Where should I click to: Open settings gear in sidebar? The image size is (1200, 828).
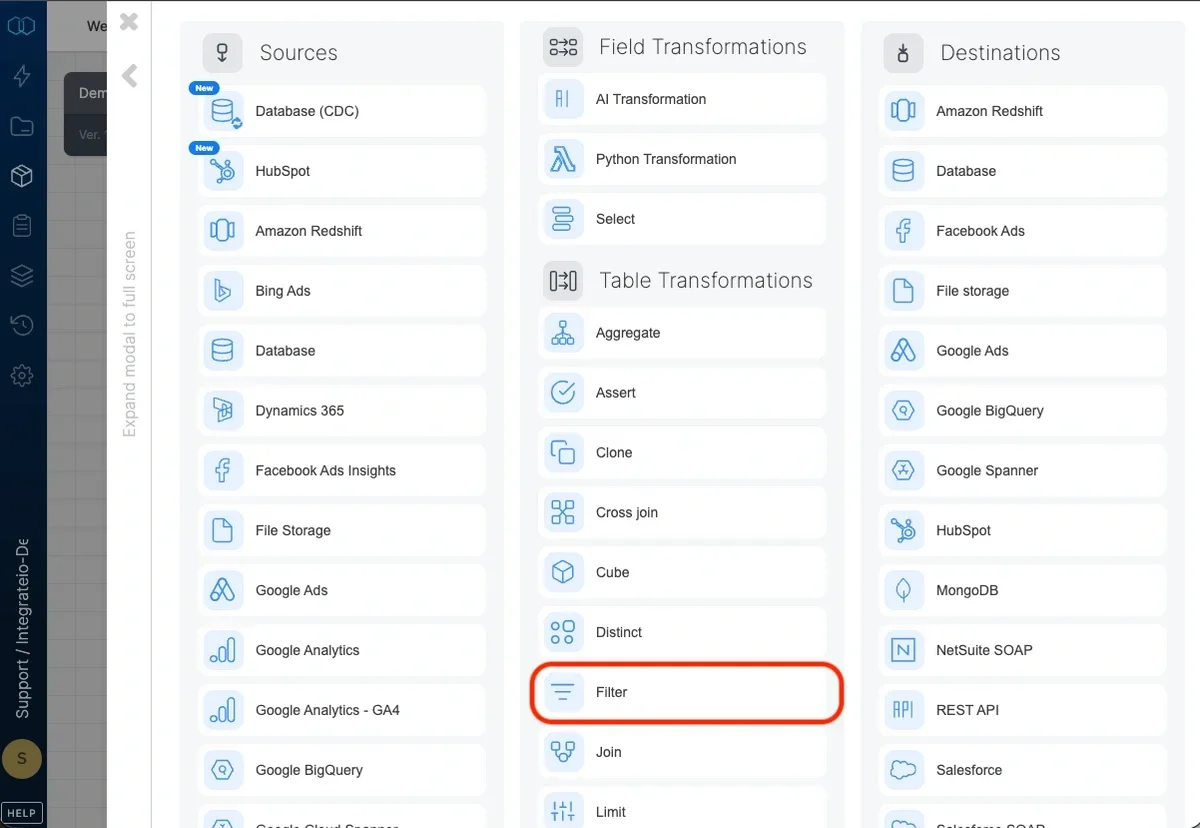coord(22,376)
